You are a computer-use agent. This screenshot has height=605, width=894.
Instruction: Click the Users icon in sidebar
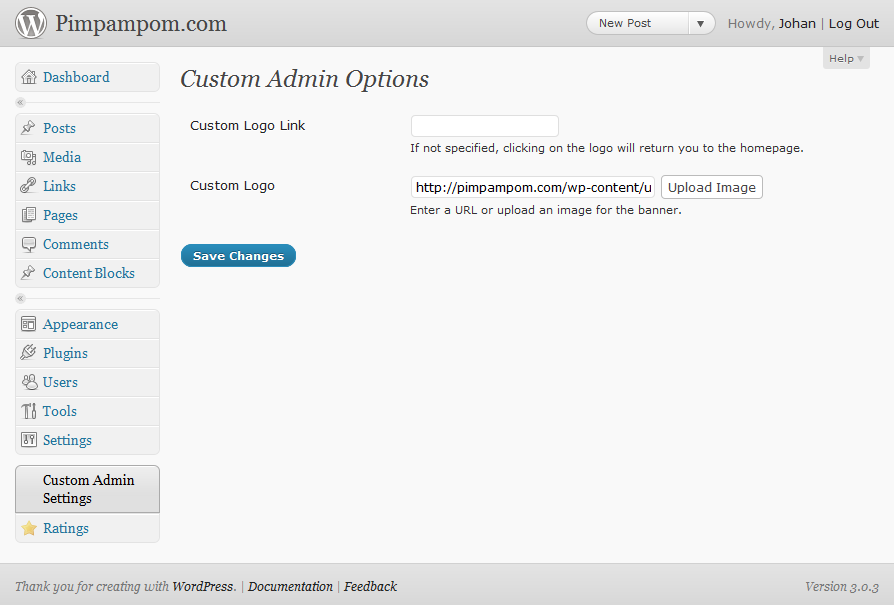(29, 382)
